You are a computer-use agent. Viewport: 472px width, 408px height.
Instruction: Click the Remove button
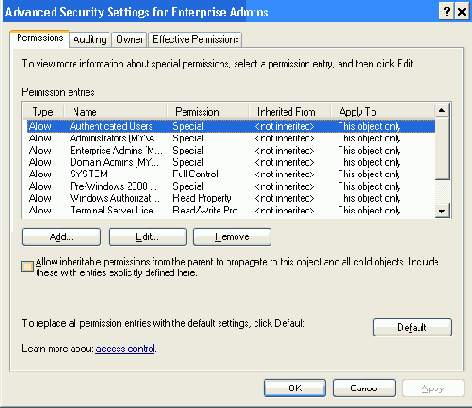[x=232, y=237]
